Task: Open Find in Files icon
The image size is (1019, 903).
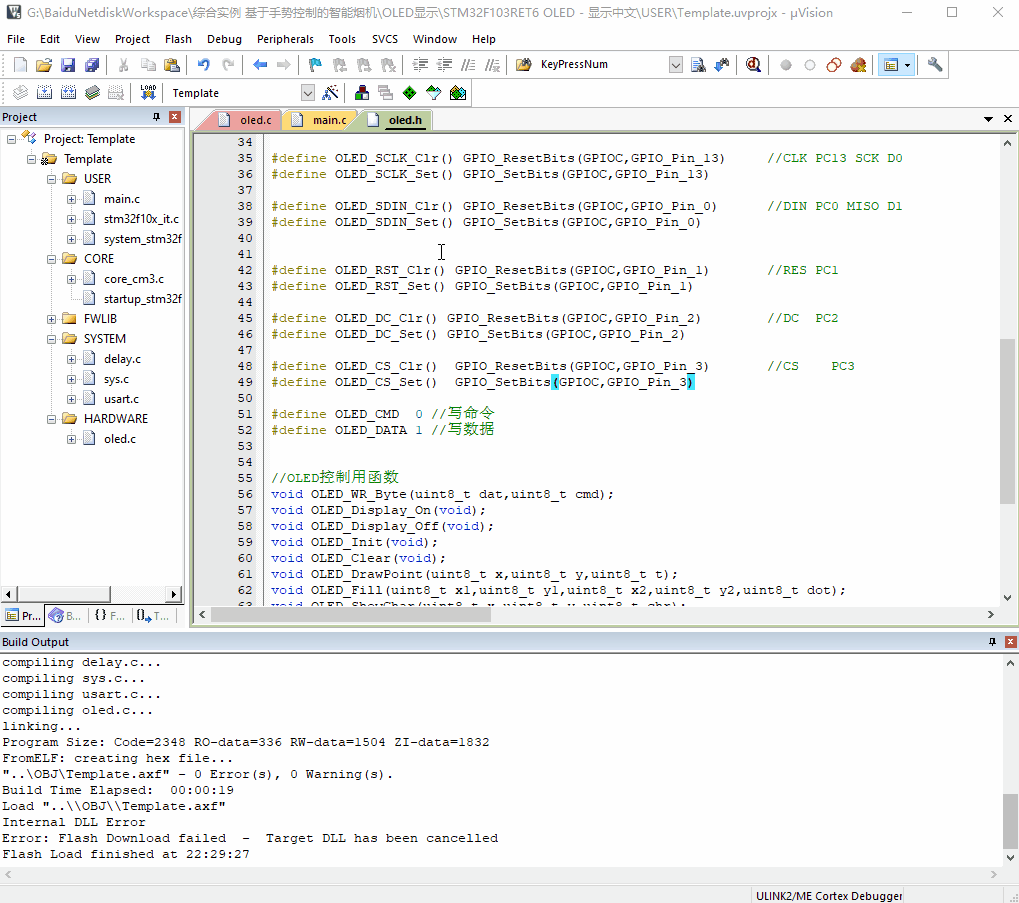Action: point(524,65)
